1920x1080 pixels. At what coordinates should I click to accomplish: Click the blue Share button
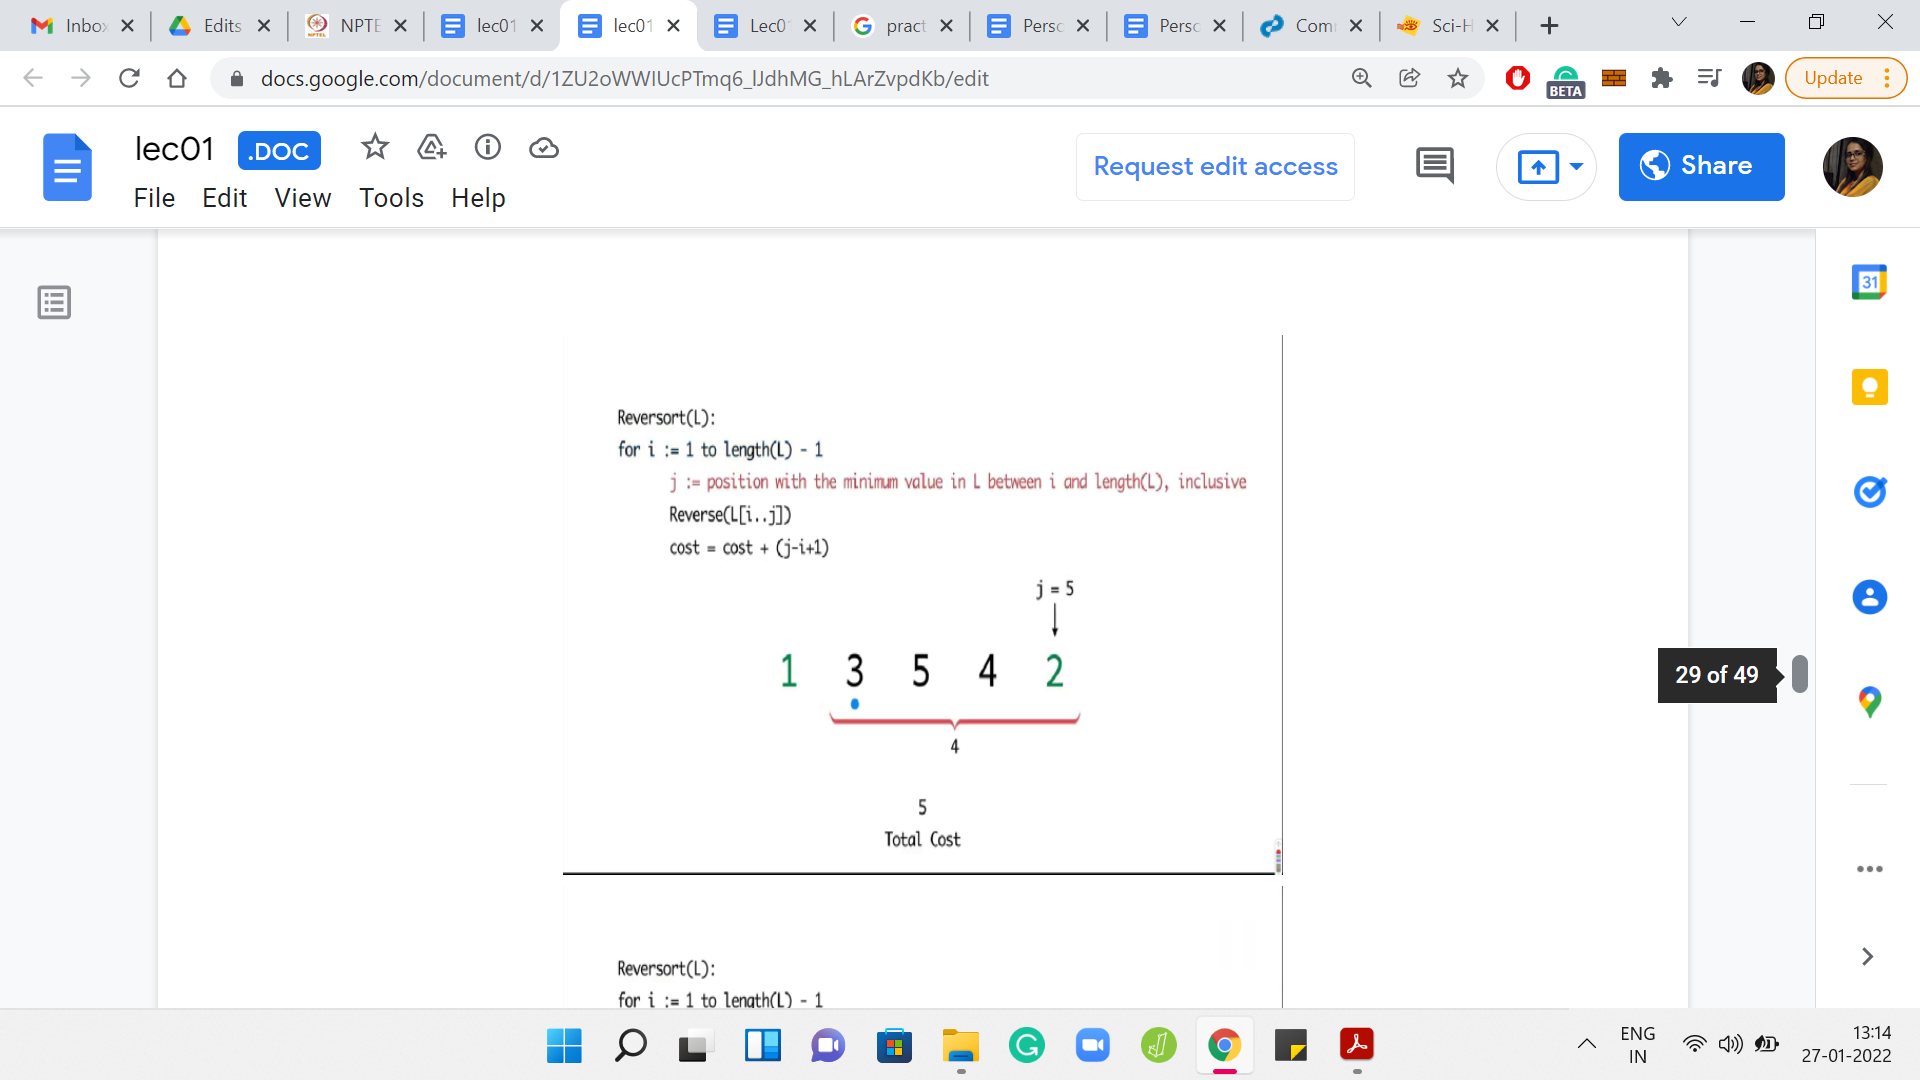1701,166
